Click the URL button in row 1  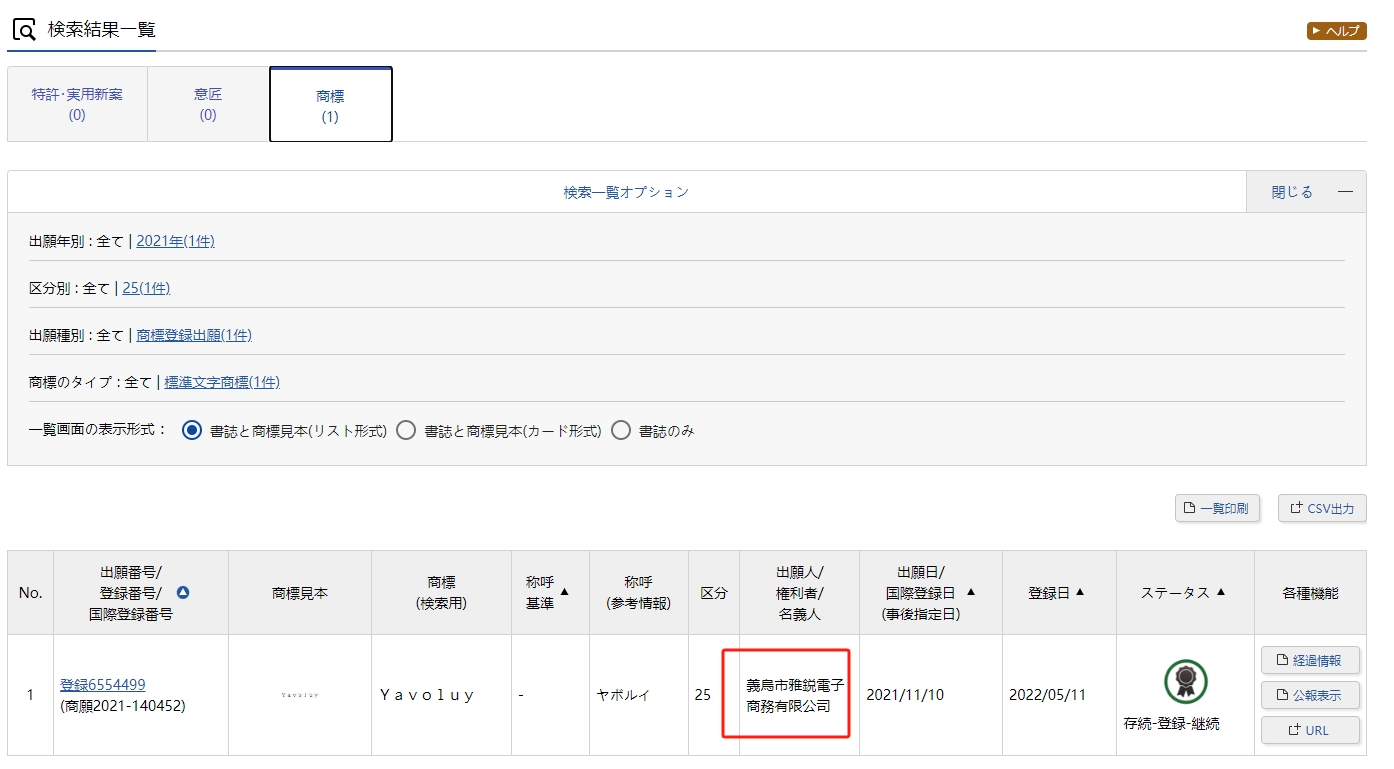tap(1310, 730)
